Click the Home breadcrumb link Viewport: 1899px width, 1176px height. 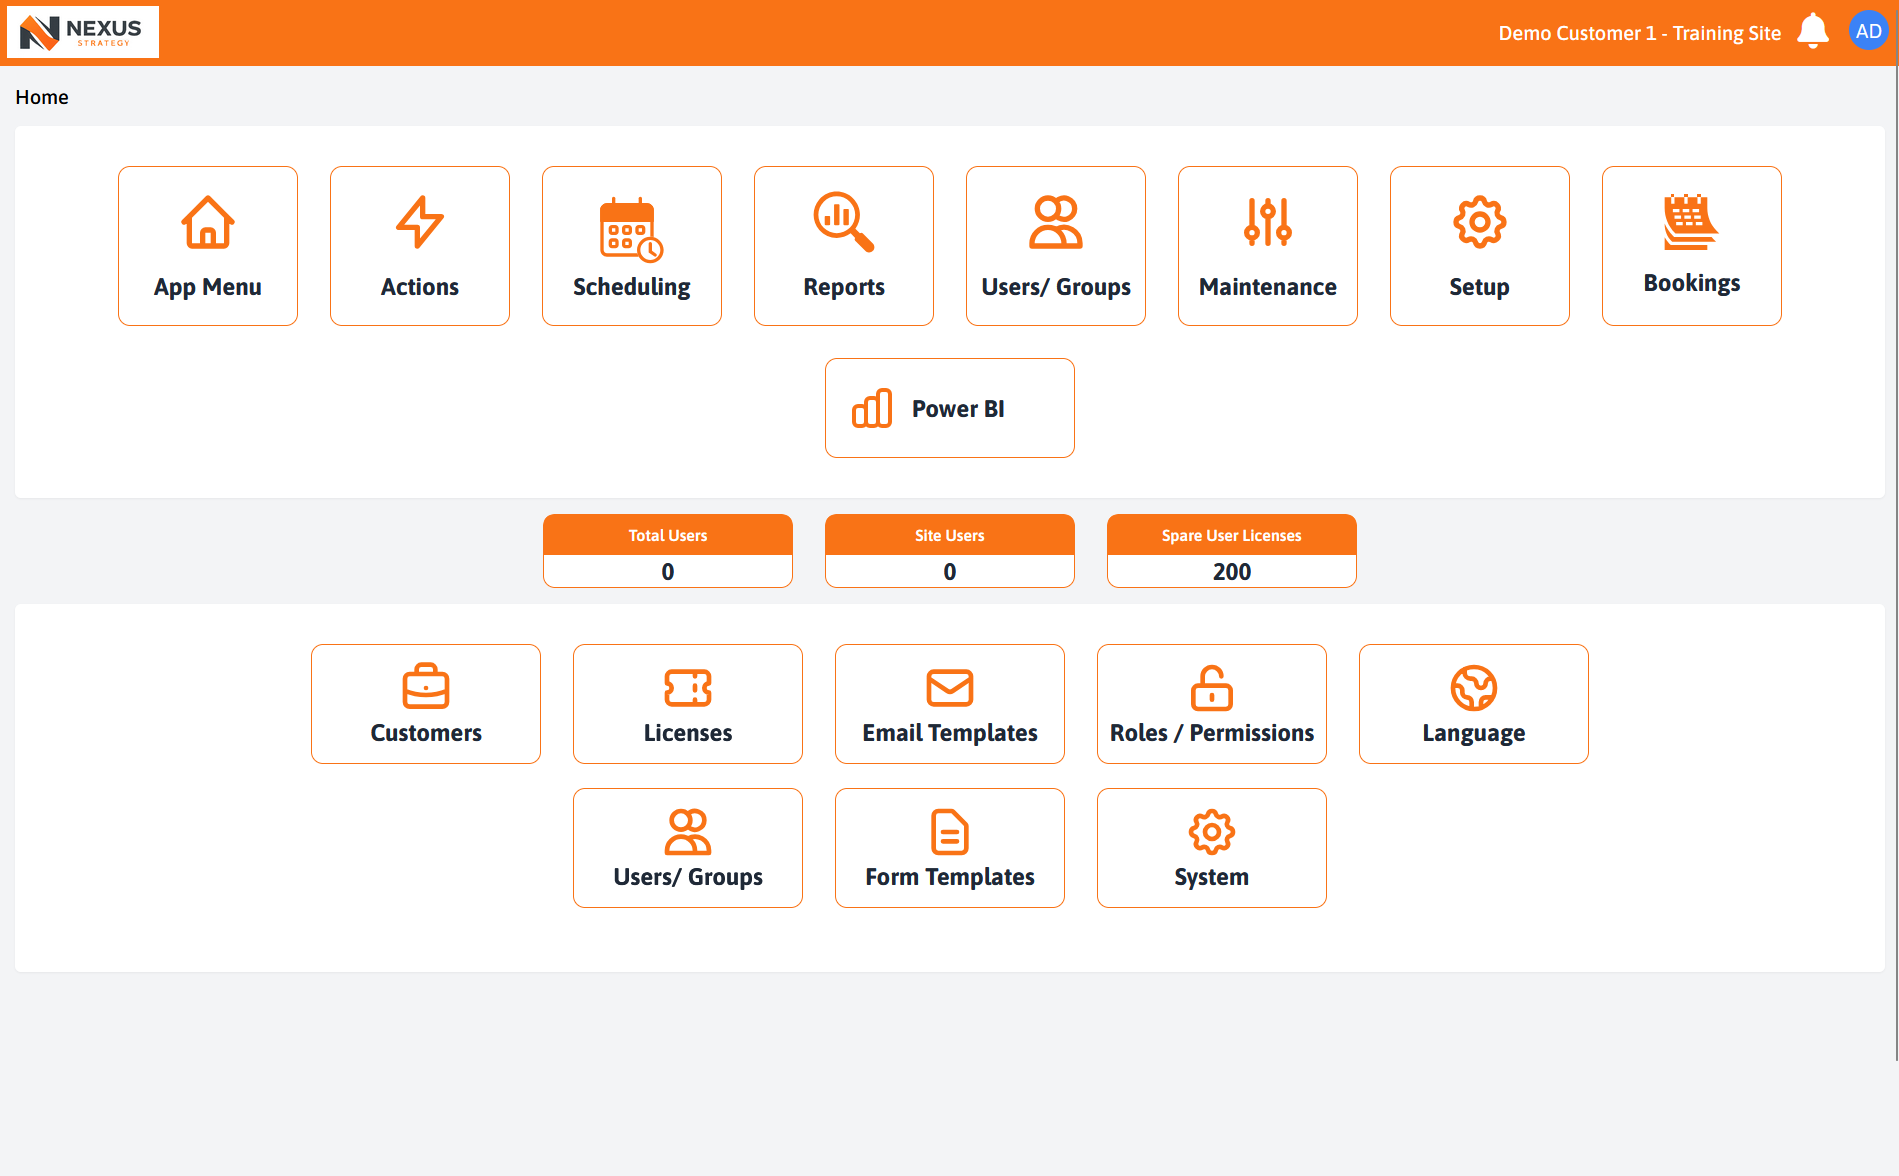(x=42, y=97)
